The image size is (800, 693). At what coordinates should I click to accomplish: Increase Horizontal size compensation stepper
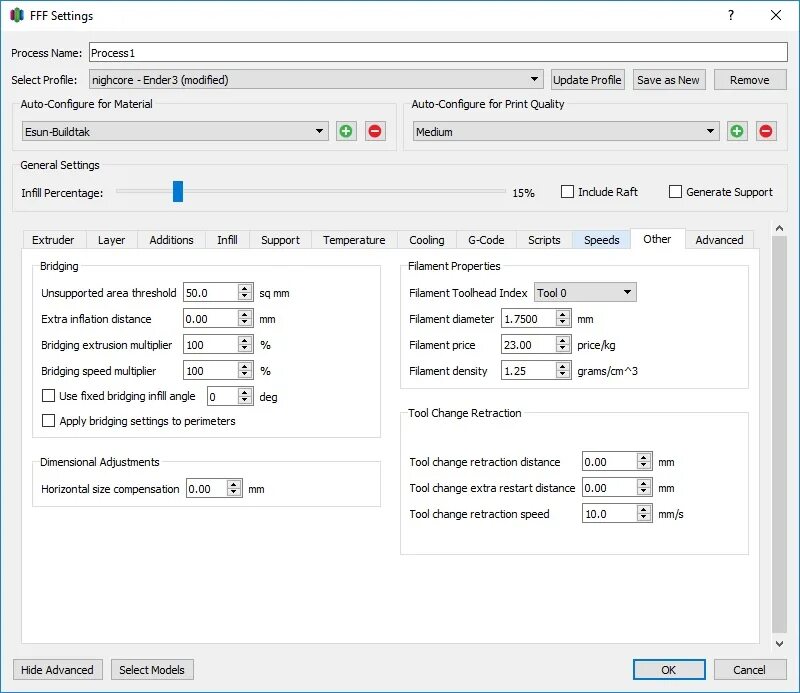pyautogui.click(x=234, y=484)
